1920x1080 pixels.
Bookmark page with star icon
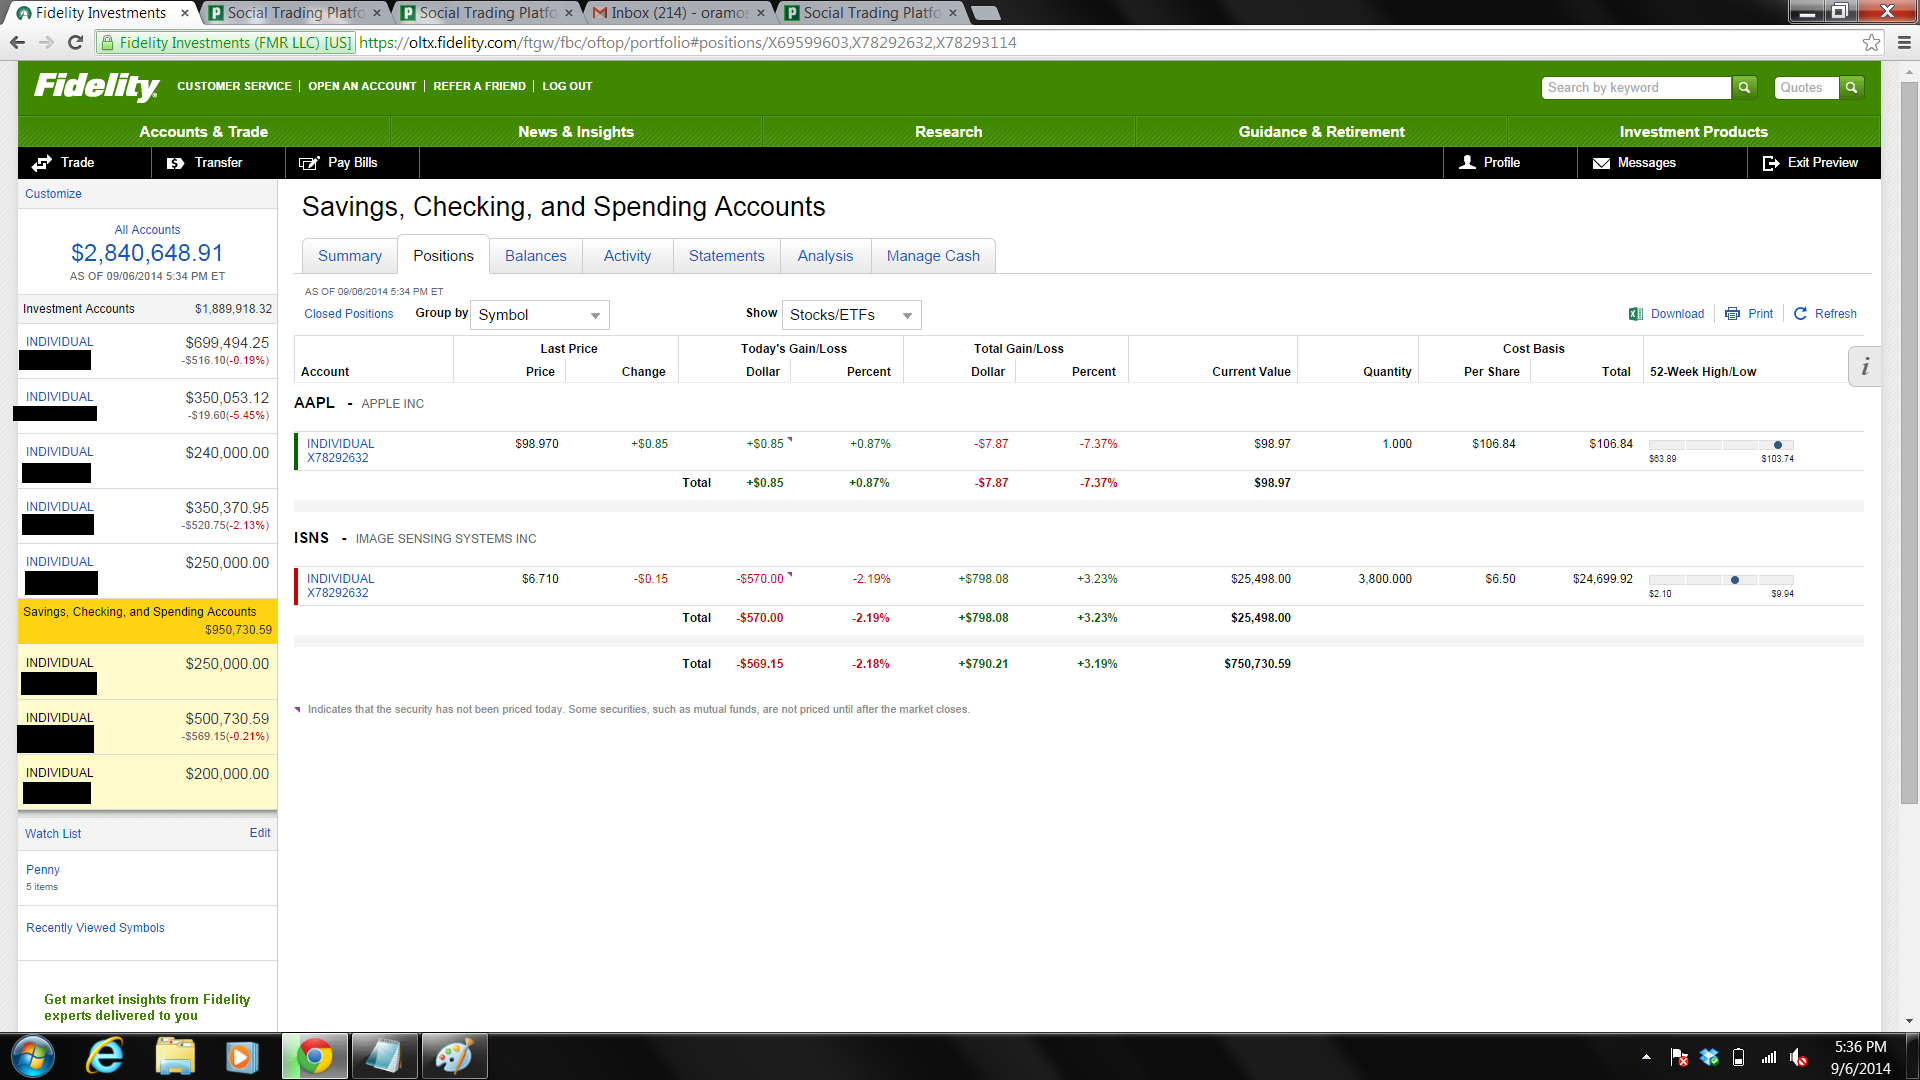pyautogui.click(x=1871, y=42)
